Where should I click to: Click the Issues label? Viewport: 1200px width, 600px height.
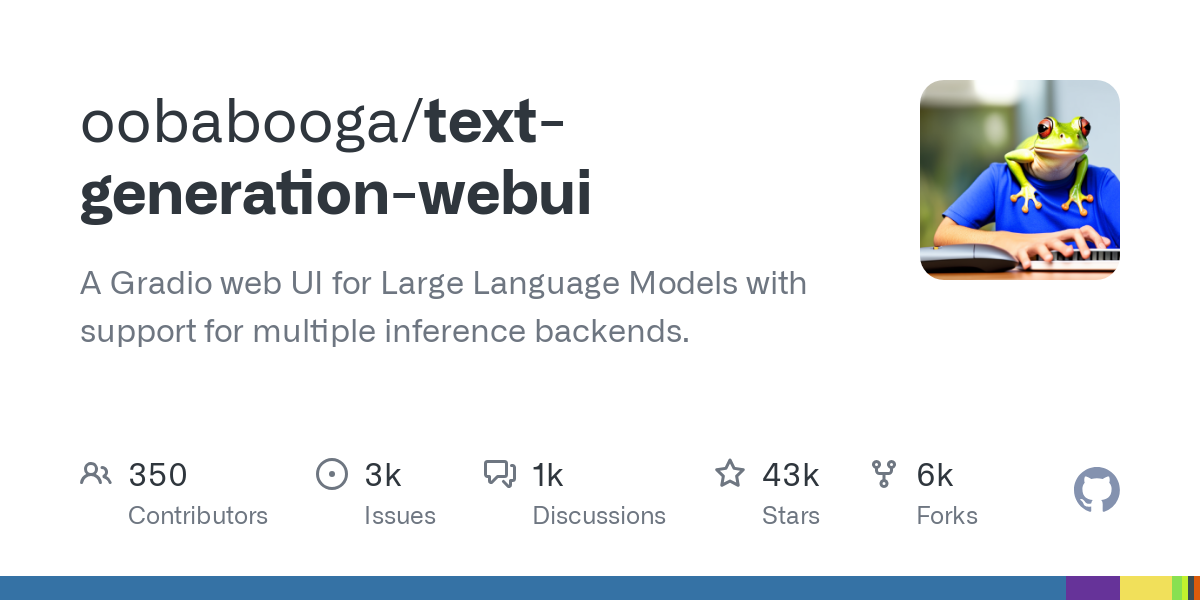pos(400,516)
